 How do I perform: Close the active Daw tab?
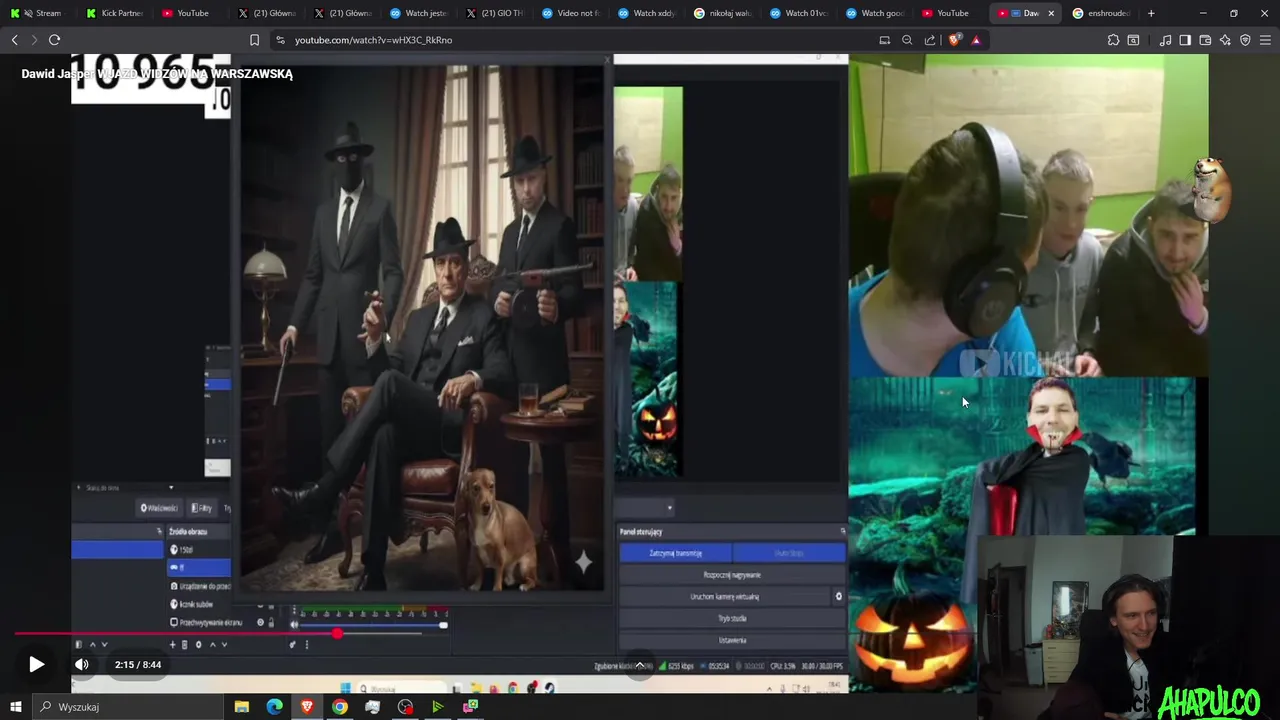point(1051,13)
